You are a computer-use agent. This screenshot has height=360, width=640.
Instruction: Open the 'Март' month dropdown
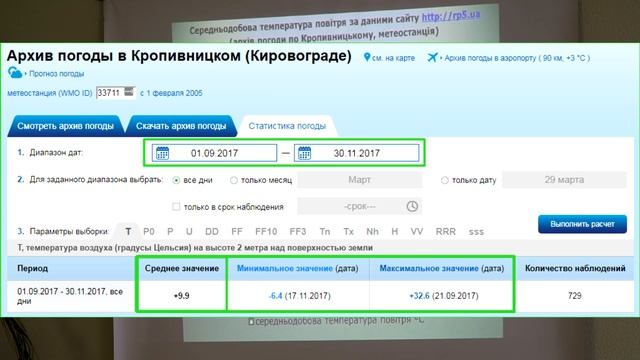pyautogui.click(x=360, y=180)
